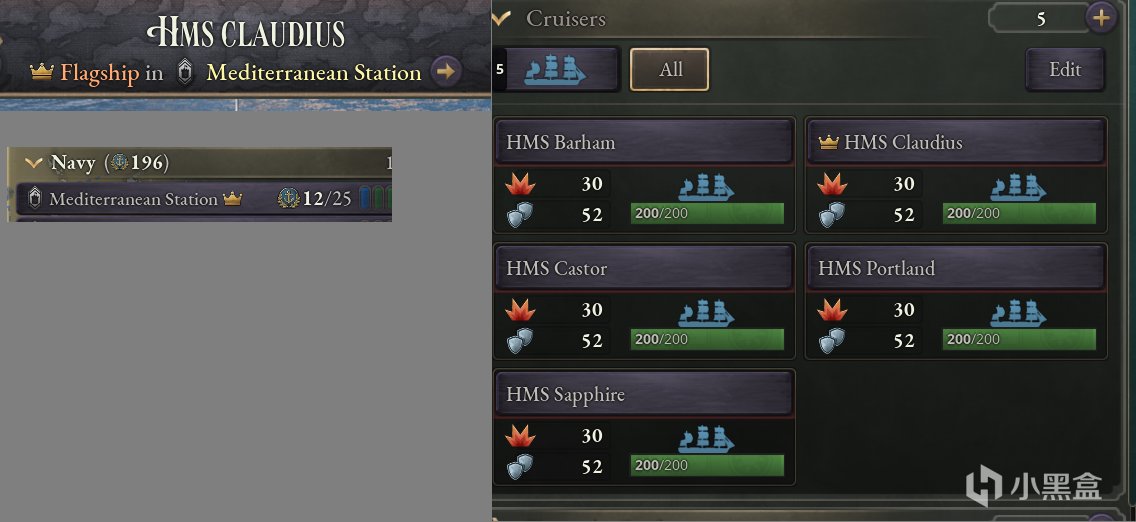Click the anchor icon next to 12/25
1136x522 pixels.
(x=289, y=198)
